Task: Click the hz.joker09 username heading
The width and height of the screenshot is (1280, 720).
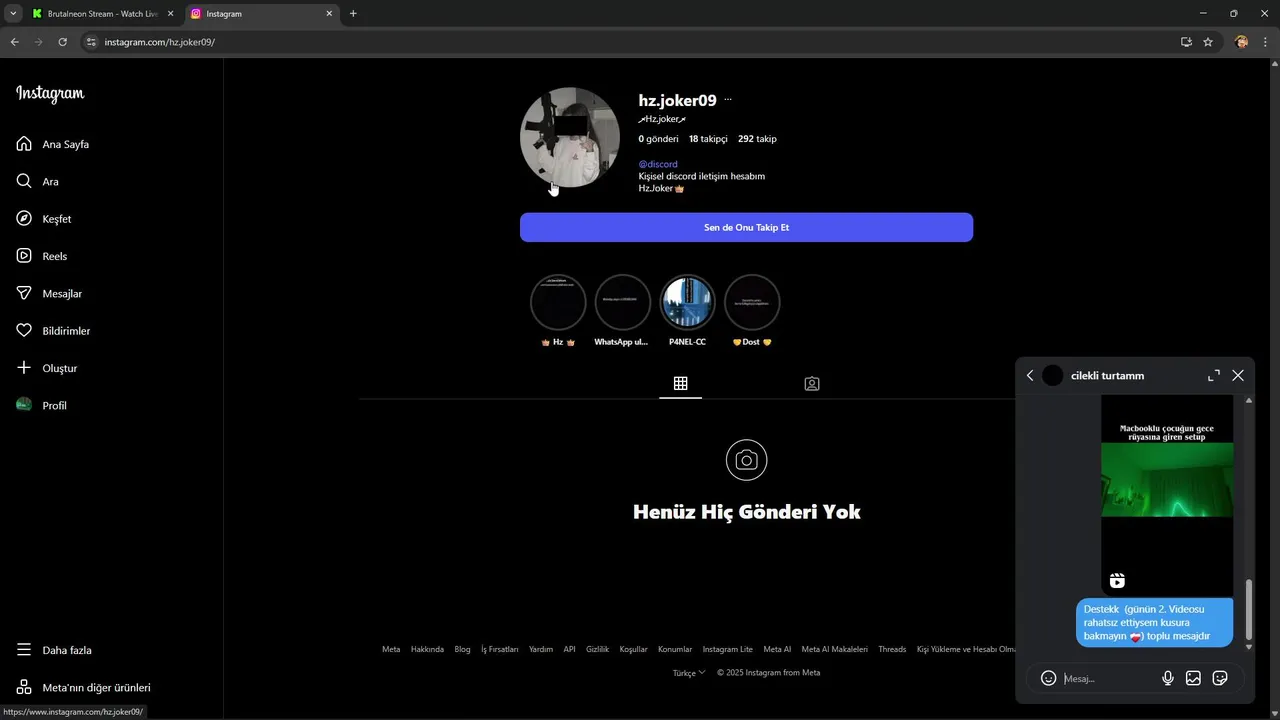Action: [677, 100]
